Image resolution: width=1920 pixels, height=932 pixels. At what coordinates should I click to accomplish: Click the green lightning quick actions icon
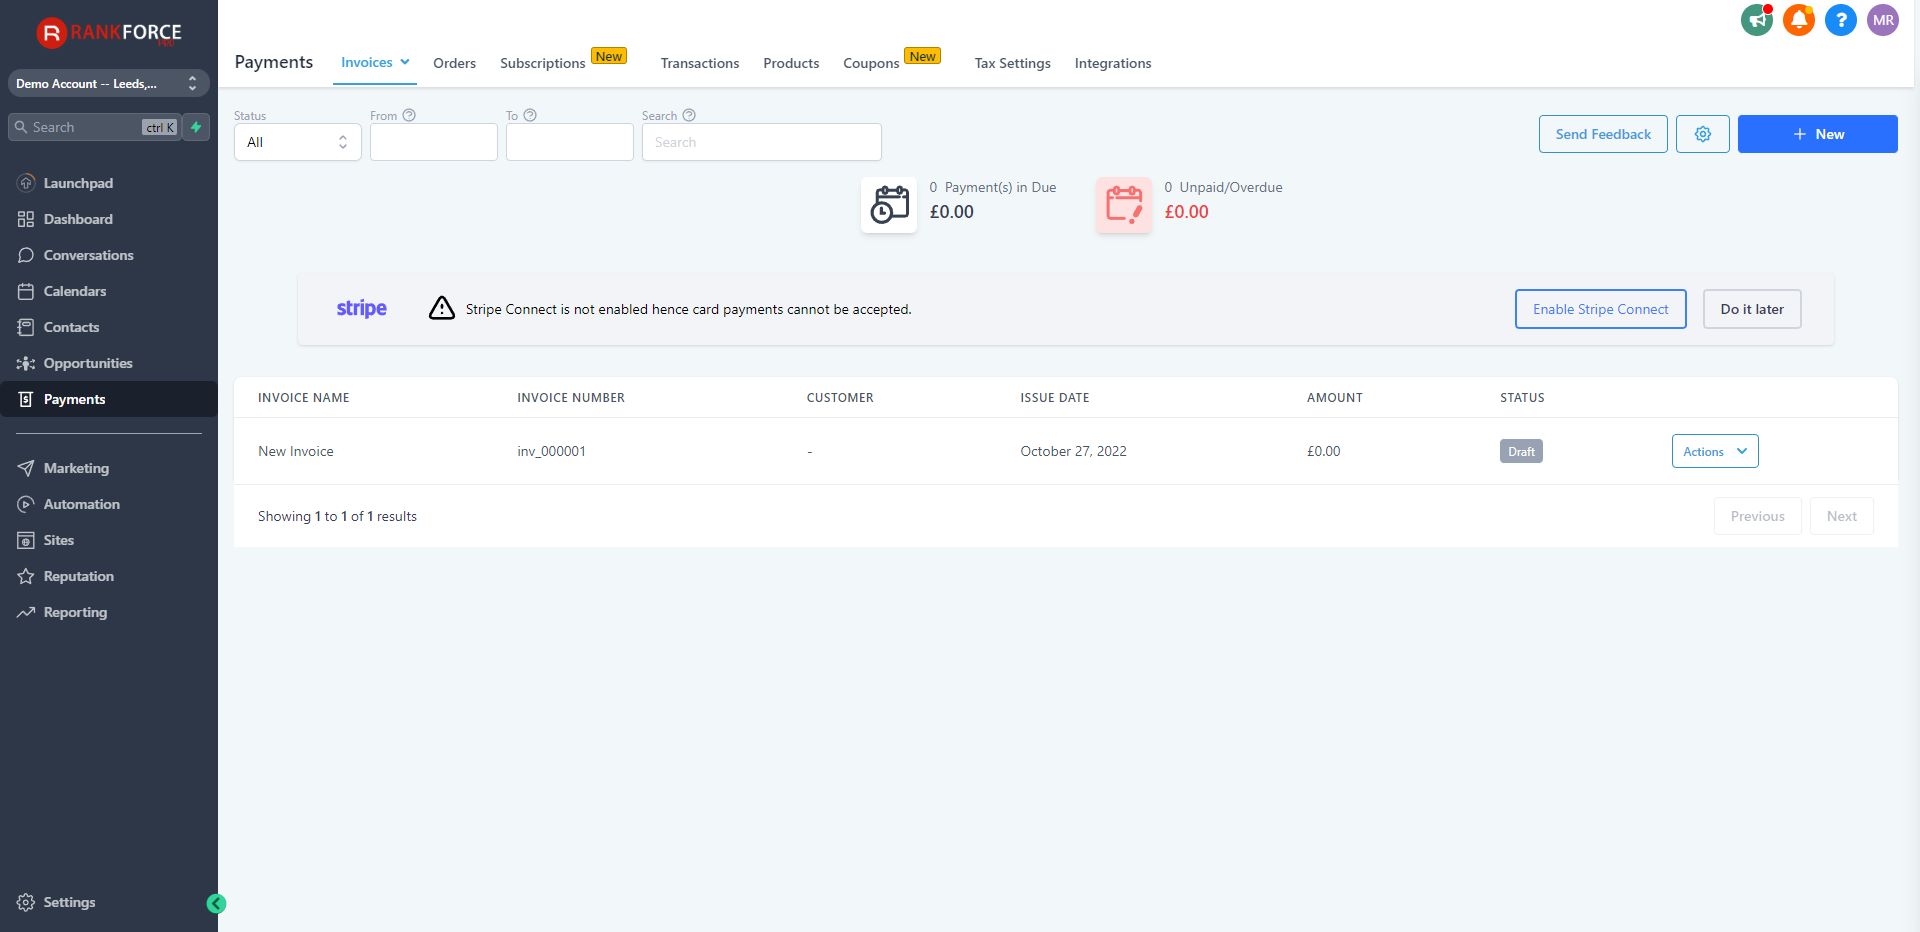click(197, 127)
